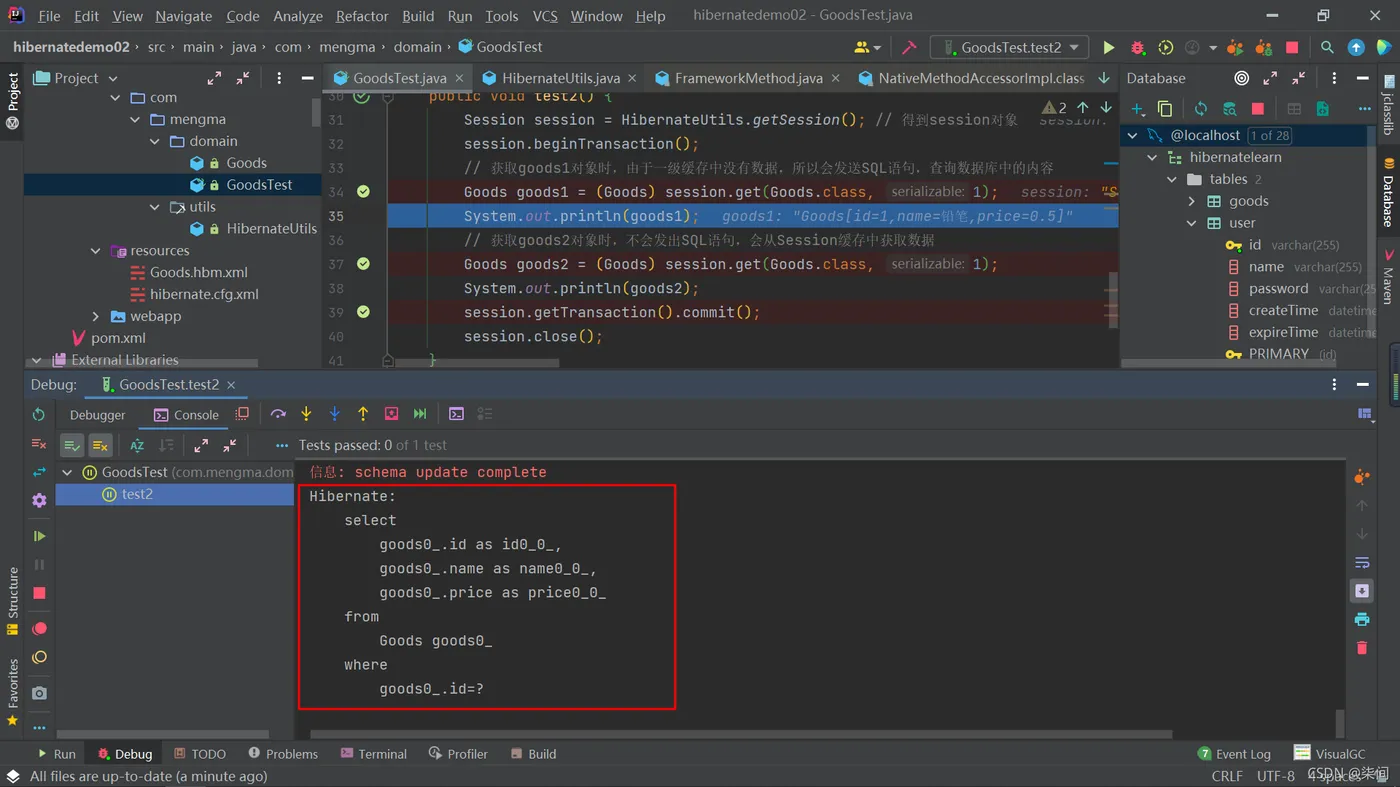The height and width of the screenshot is (787, 1400).
Task: Collapse the hibernatelearn schema node
Action: pyautogui.click(x=1152, y=157)
